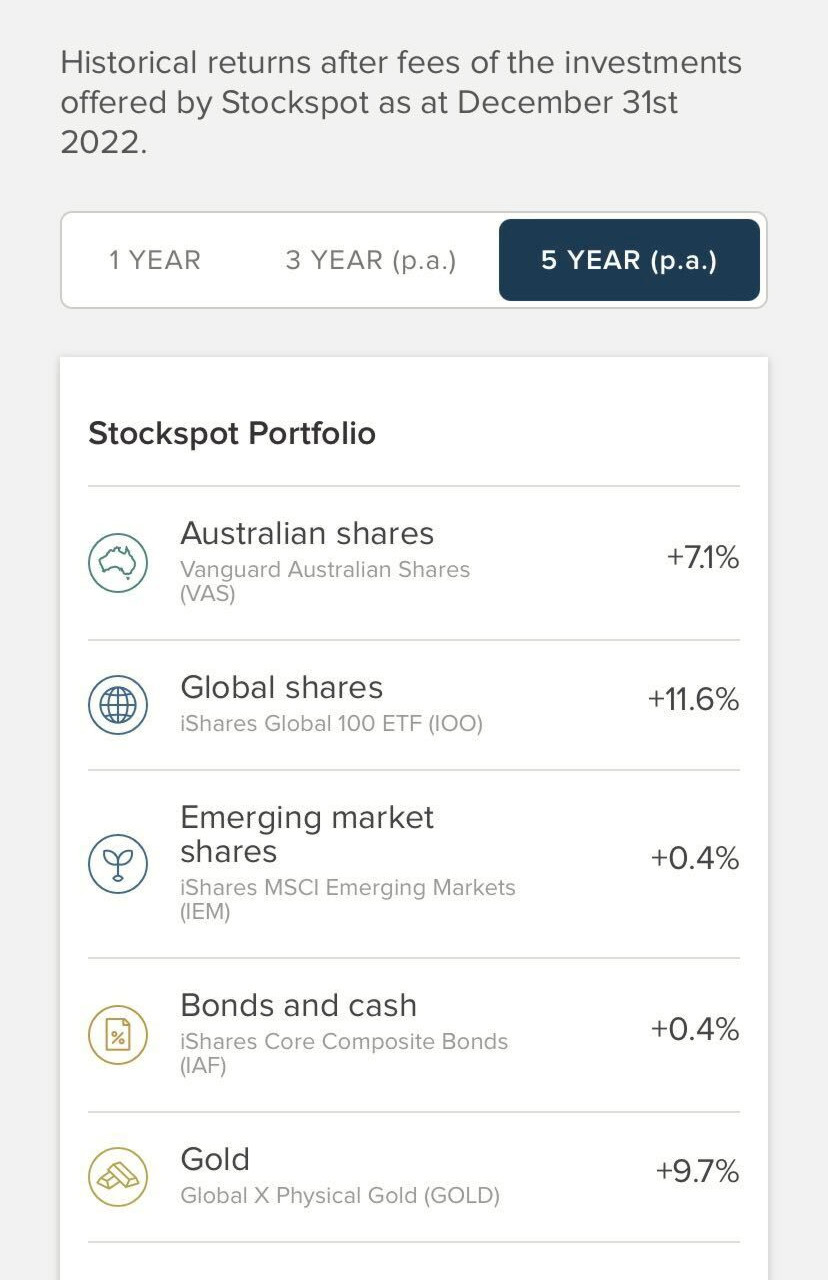The width and height of the screenshot is (828, 1280).
Task: Click Vanguard Australian Shares (VAS) subtitle
Action: [x=325, y=581]
